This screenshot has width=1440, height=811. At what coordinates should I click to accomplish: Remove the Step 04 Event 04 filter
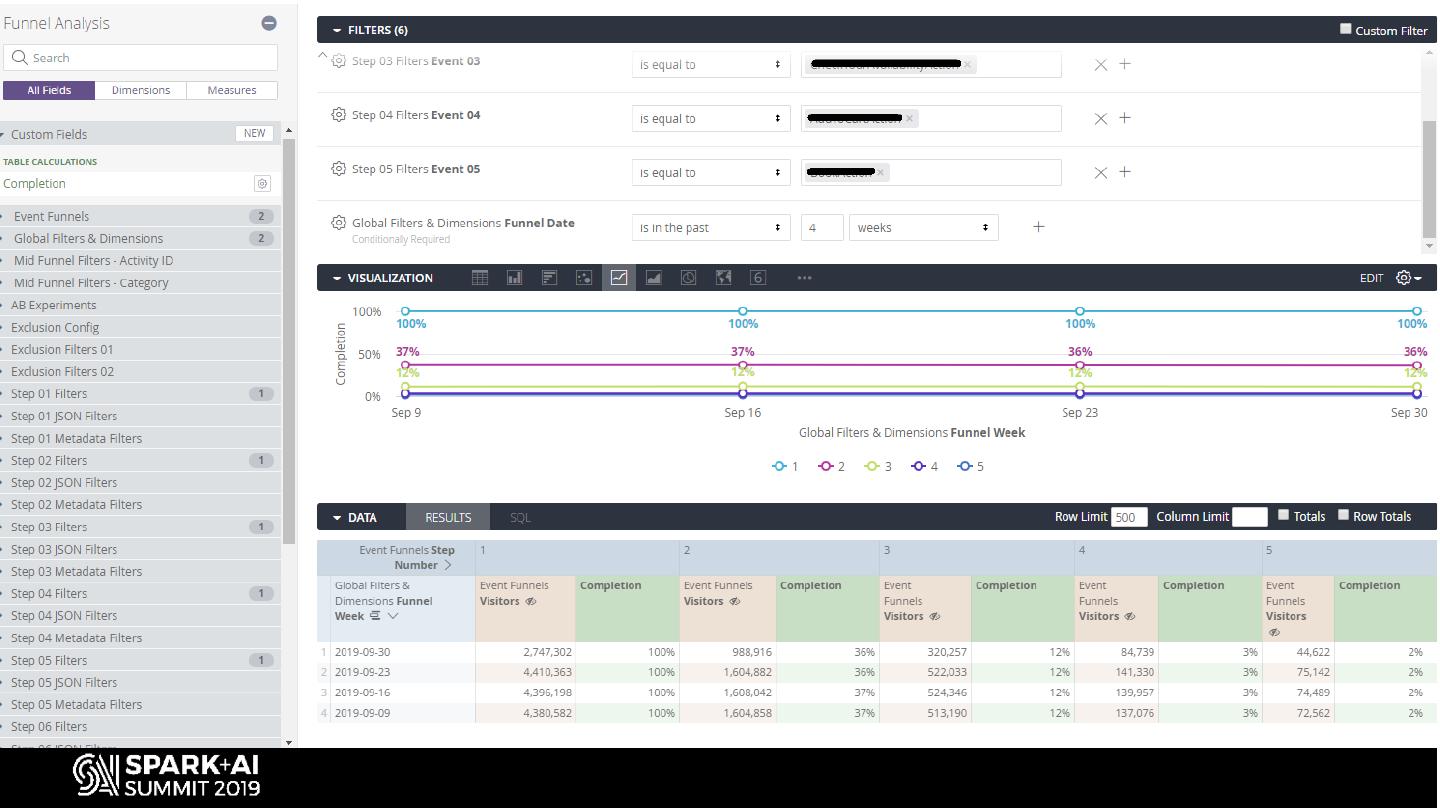click(1100, 119)
